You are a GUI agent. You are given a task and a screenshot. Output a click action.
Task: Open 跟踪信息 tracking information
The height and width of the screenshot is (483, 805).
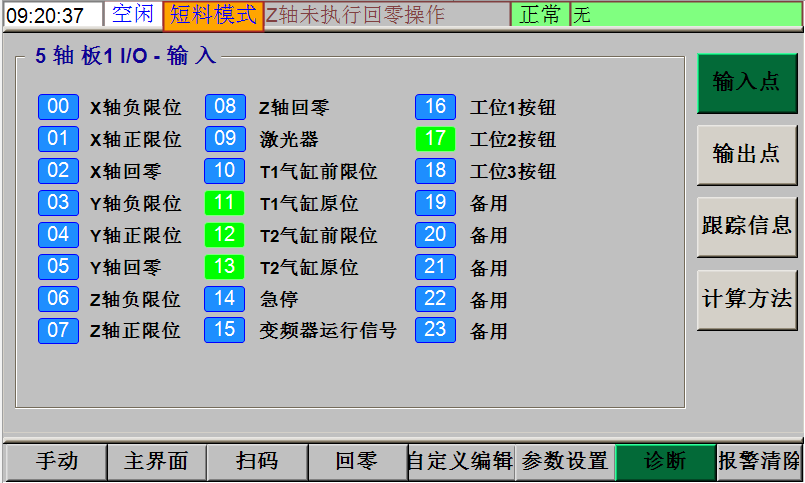point(746,227)
